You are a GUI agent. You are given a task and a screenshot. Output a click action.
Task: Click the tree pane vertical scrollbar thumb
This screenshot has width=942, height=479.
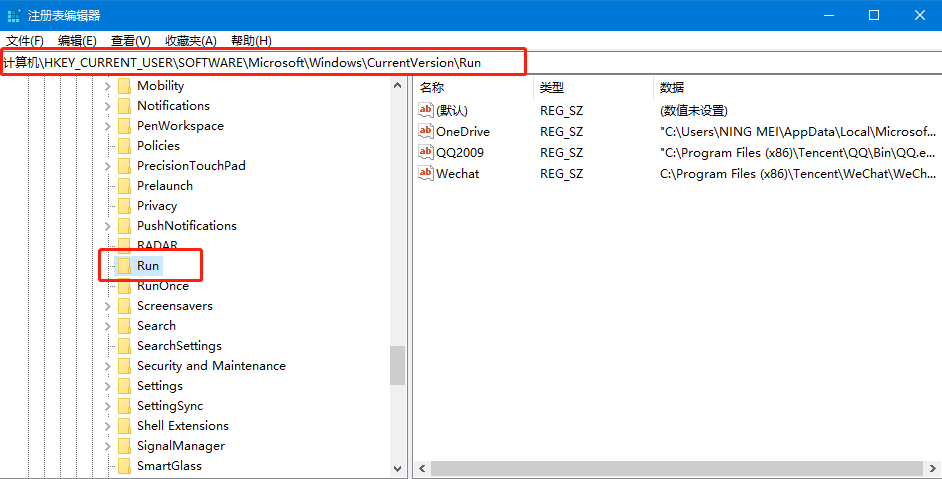point(397,365)
